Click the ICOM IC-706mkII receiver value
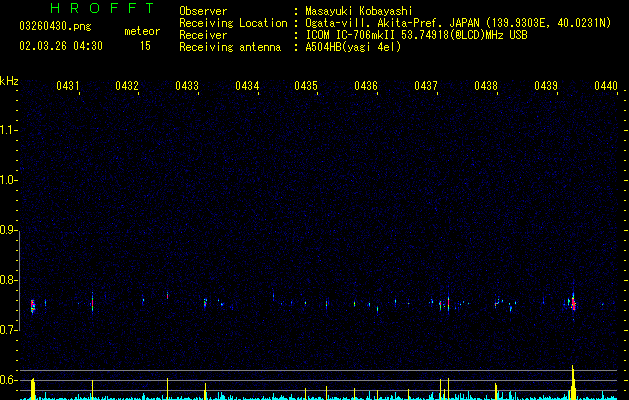Image resolution: width=629 pixels, height=400 pixels. pos(416,35)
